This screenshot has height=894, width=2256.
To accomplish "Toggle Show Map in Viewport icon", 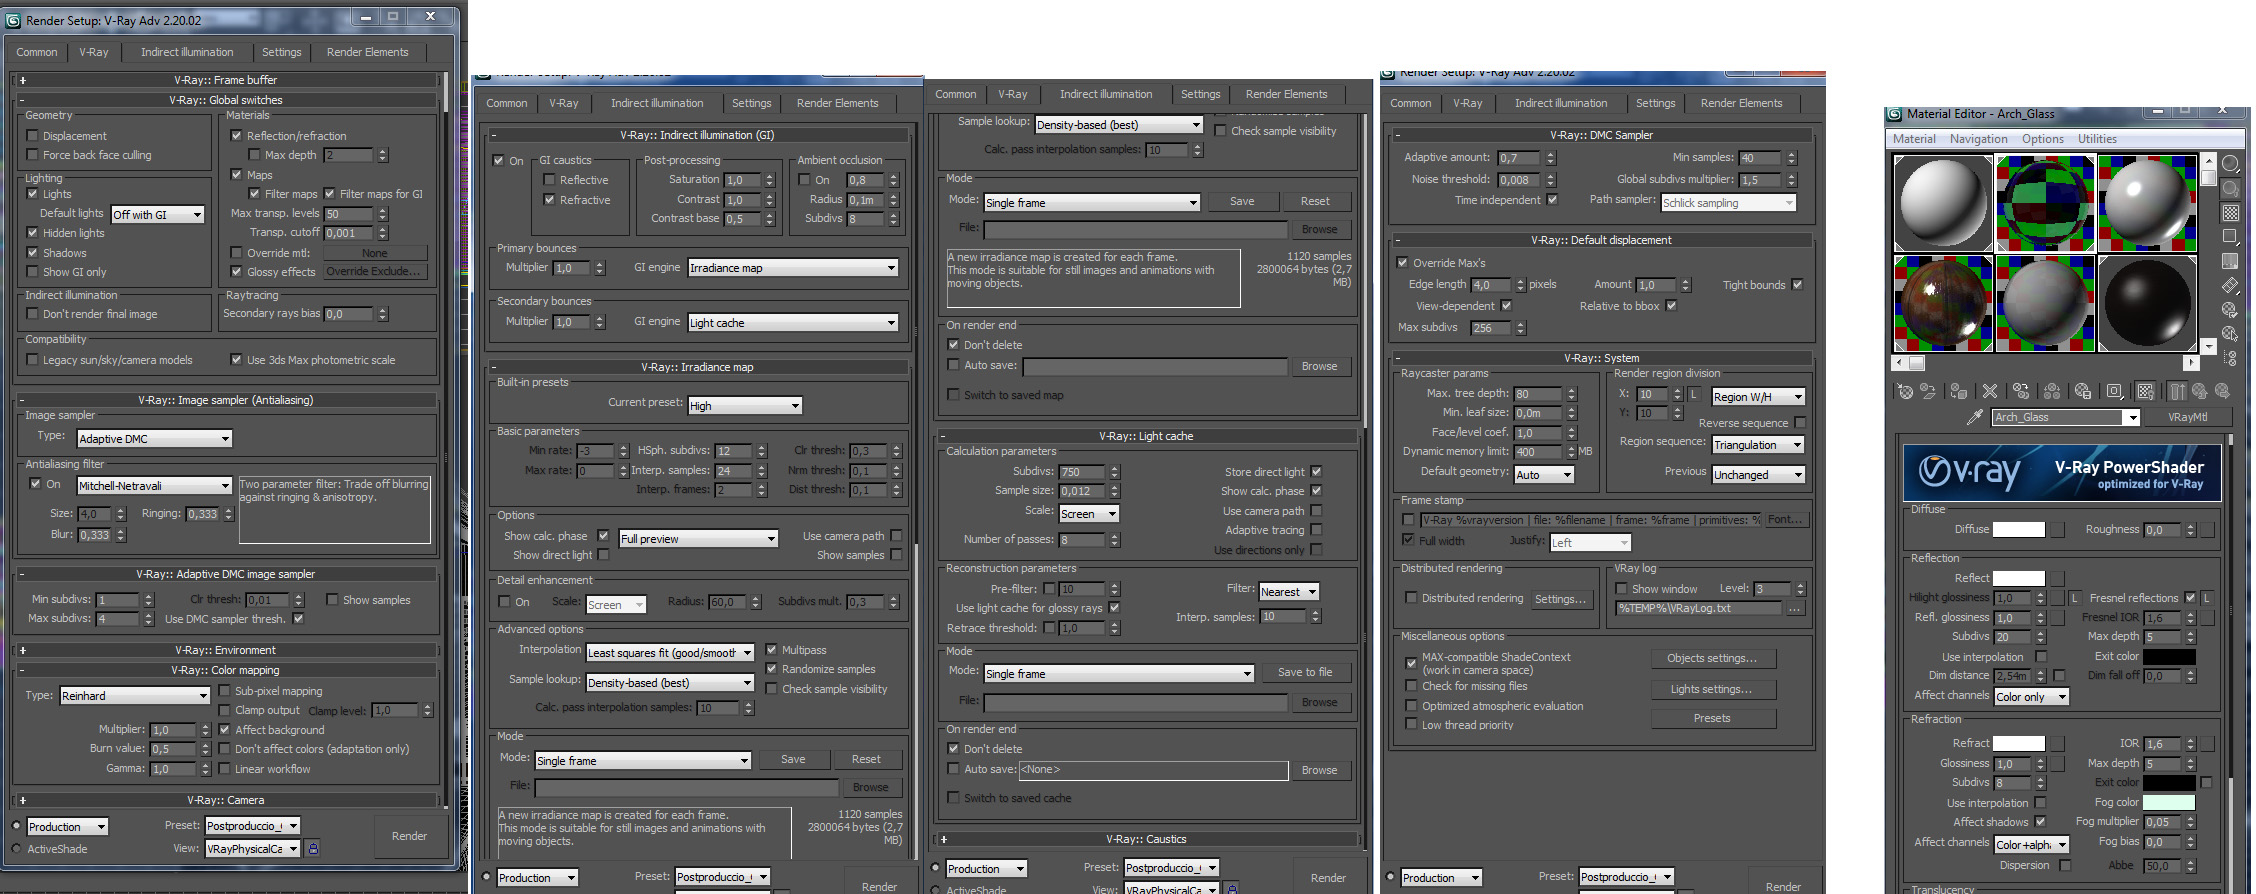I will (2145, 391).
